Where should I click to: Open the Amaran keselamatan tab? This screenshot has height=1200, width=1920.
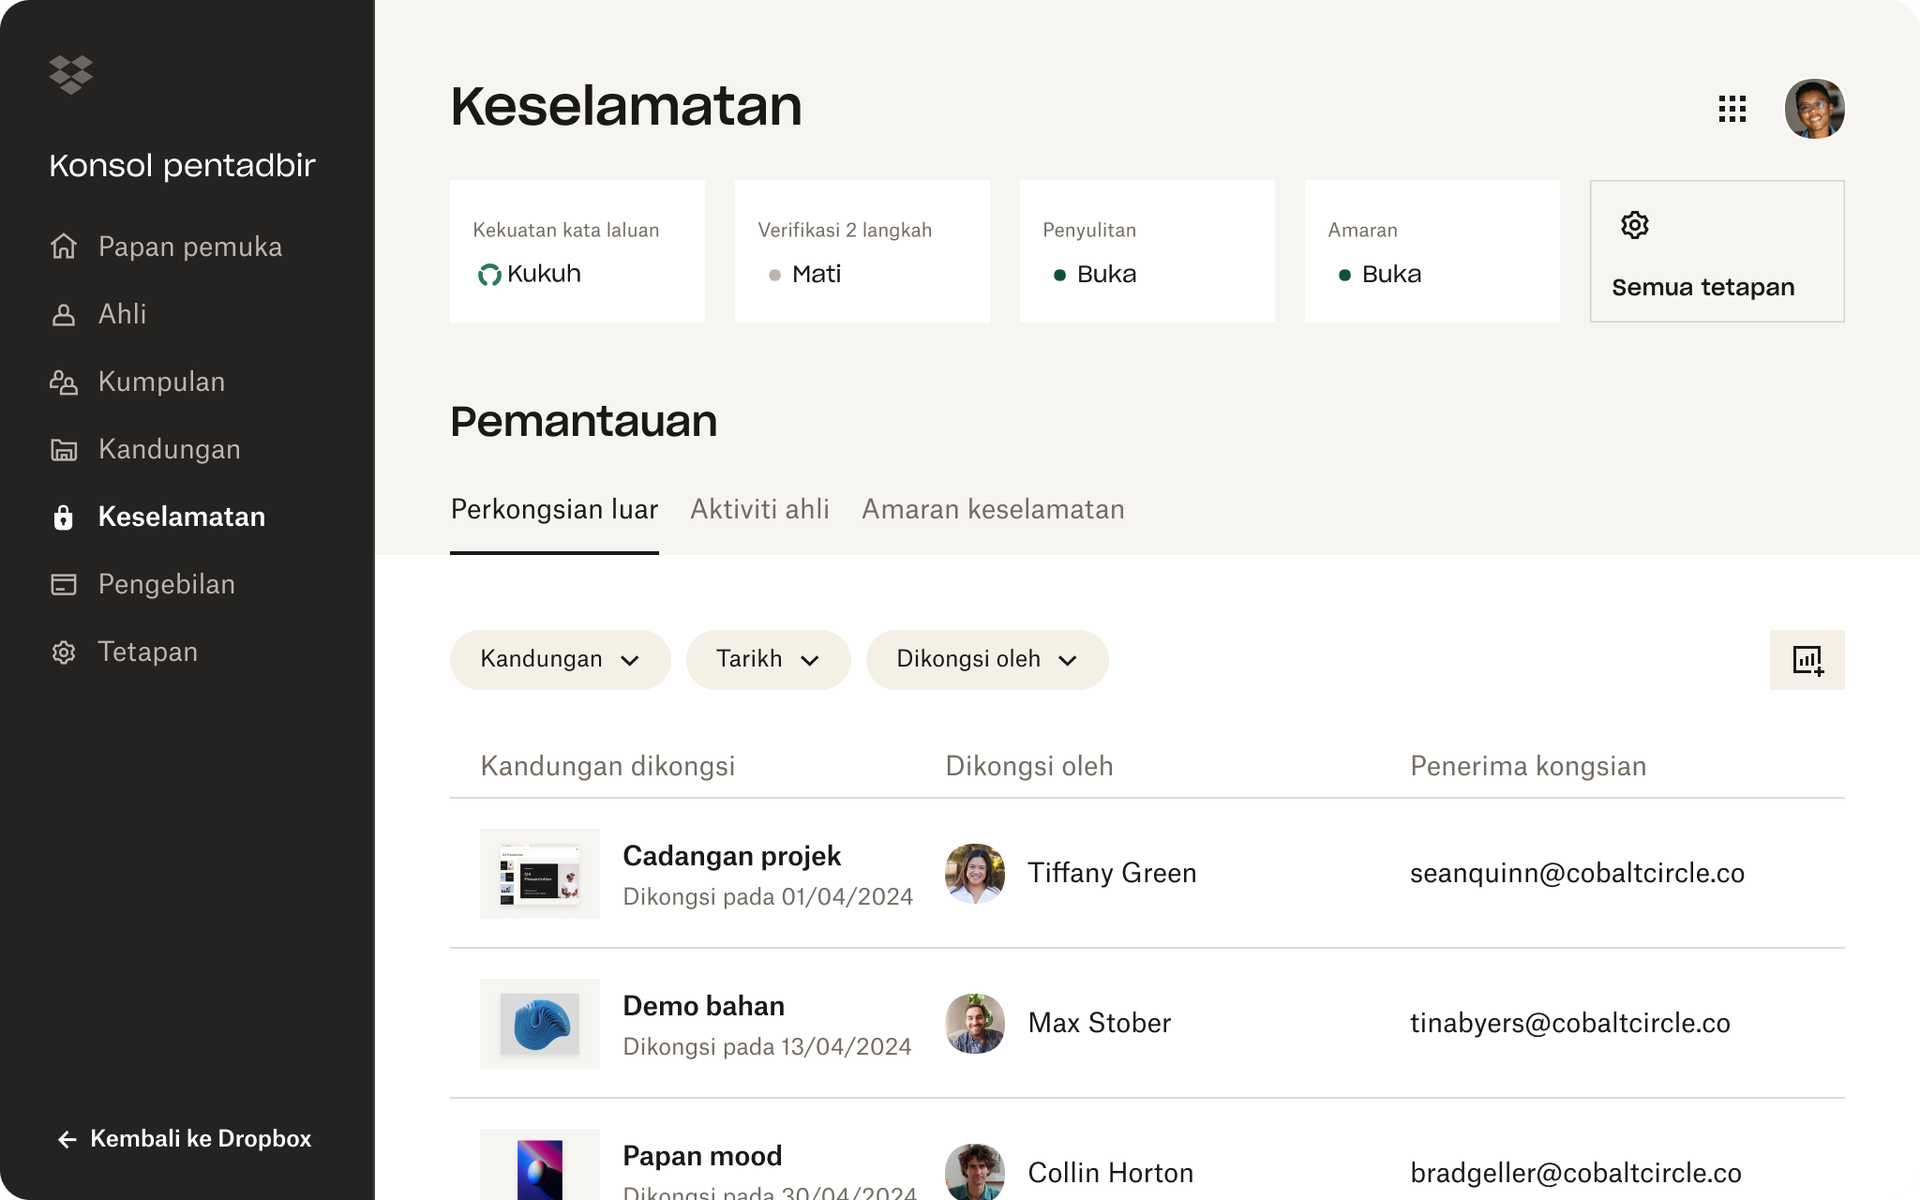click(993, 510)
